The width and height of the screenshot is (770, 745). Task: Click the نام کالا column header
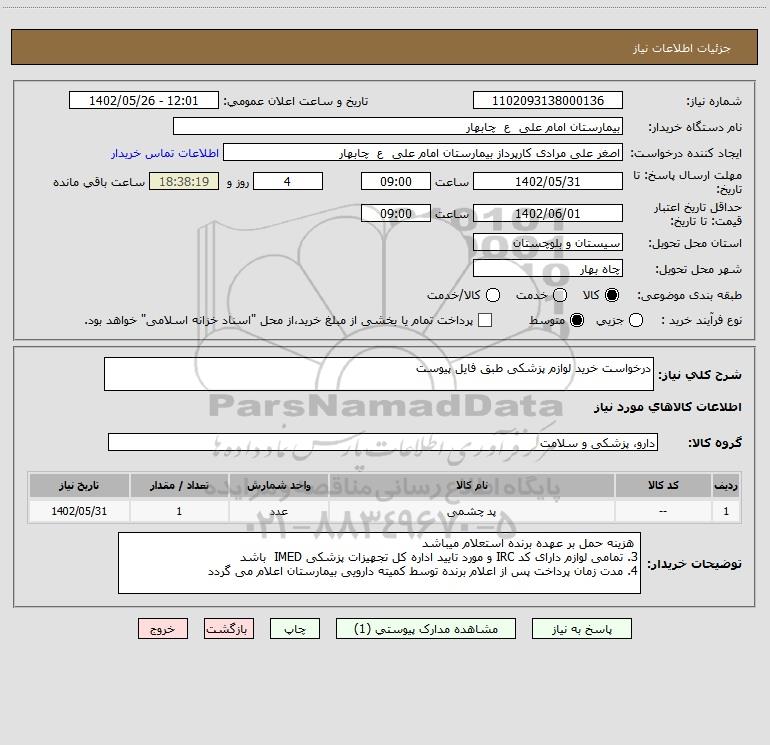click(472, 486)
